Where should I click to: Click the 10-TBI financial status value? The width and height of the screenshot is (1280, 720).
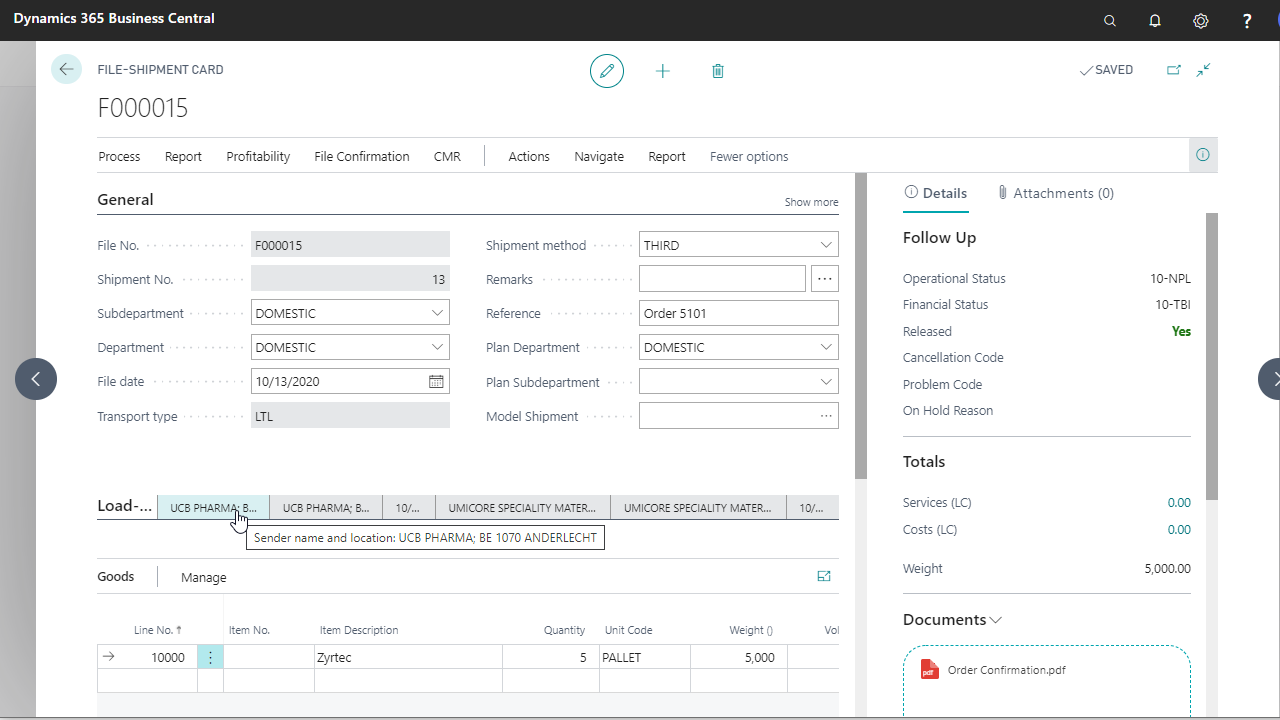[1173, 305]
